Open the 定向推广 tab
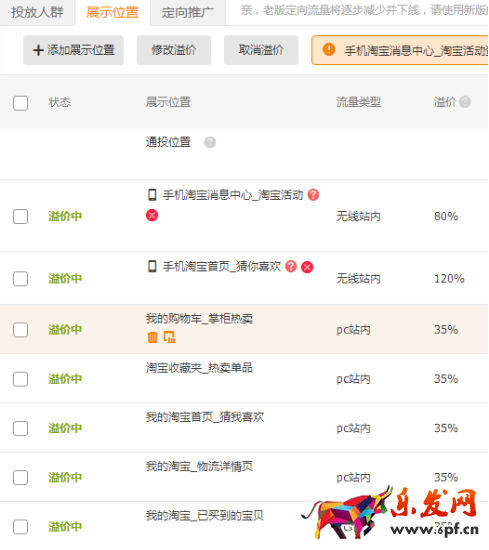The image size is (489, 550). pos(188,13)
